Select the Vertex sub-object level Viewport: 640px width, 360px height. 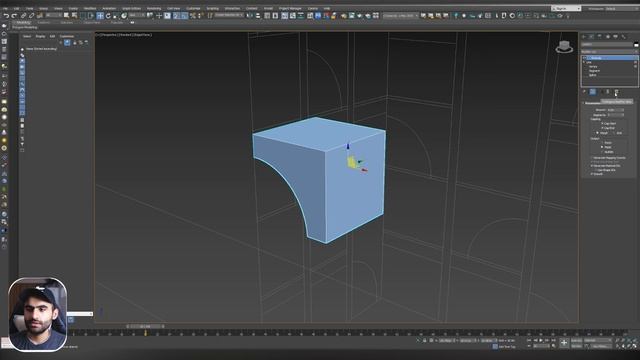pyautogui.click(x=593, y=67)
